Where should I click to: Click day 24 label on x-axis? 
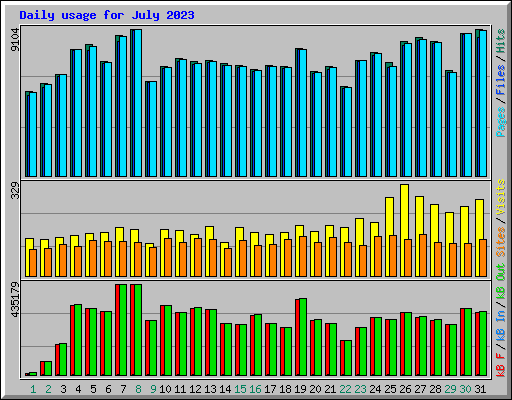point(375,389)
